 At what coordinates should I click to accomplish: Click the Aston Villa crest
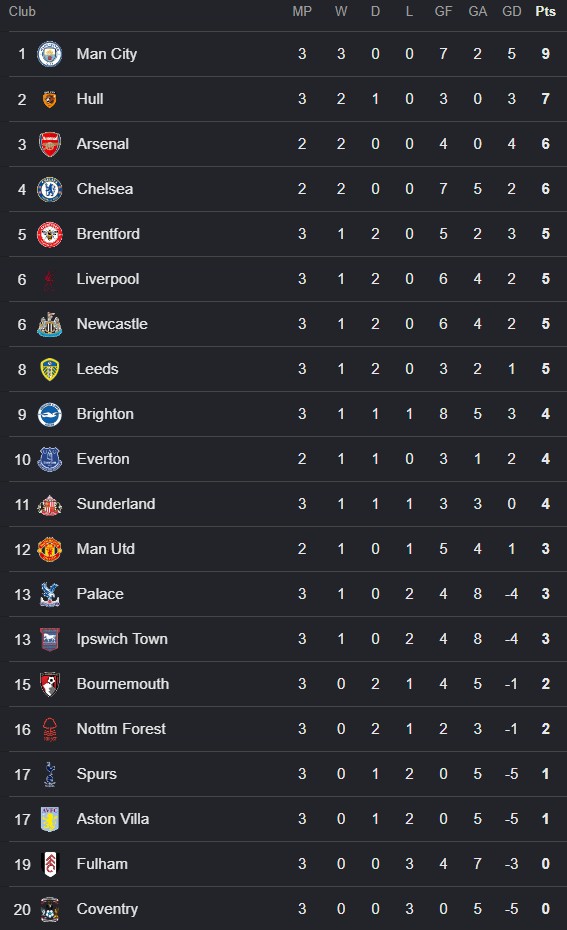coord(50,819)
